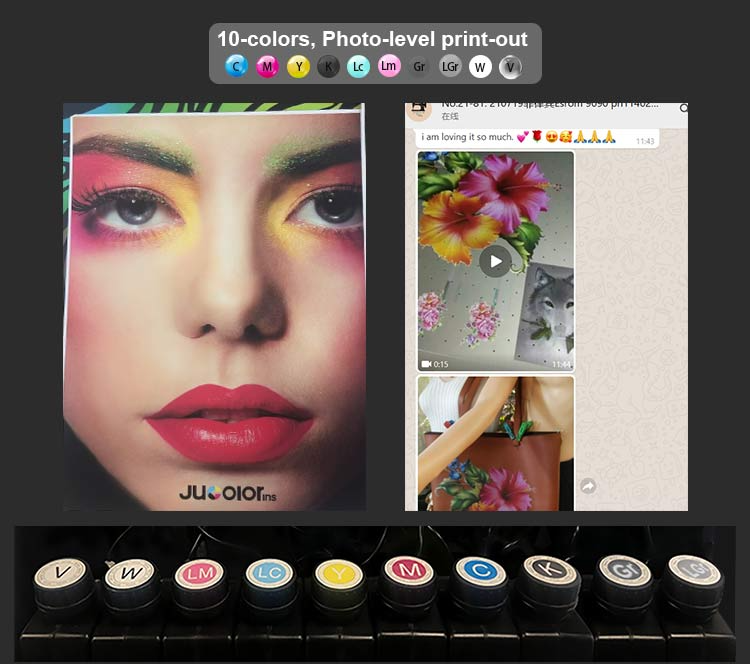Click the Cyan C color circle
The width and height of the screenshot is (750, 664).
(236, 66)
